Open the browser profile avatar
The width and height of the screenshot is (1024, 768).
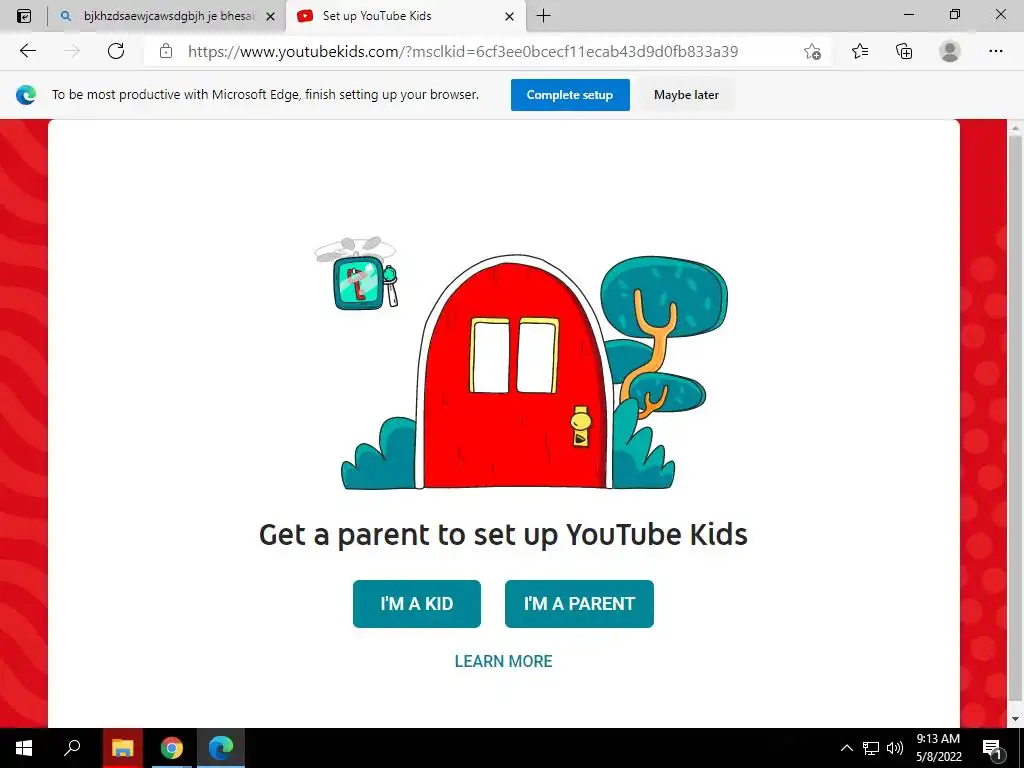click(950, 51)
